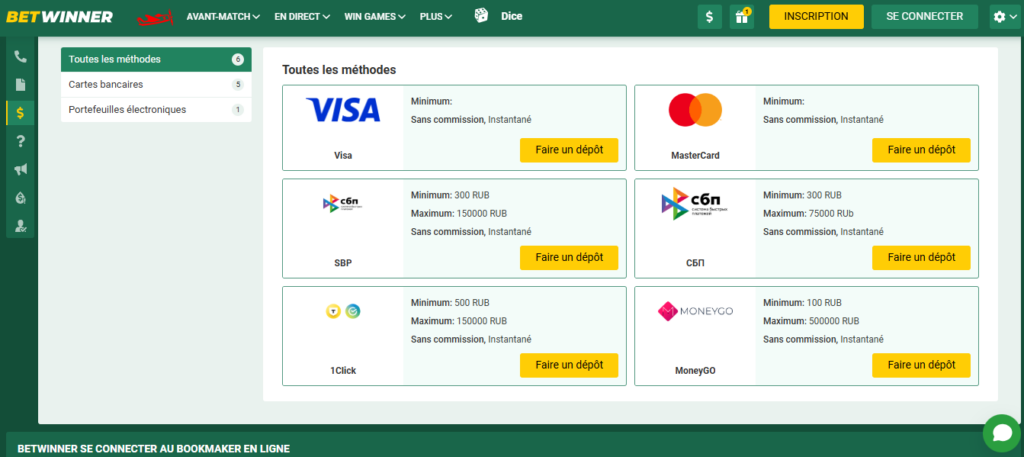The image size is (1024, 457).
Task: Click the Dice game icon
Action: [x=481, y=16]
